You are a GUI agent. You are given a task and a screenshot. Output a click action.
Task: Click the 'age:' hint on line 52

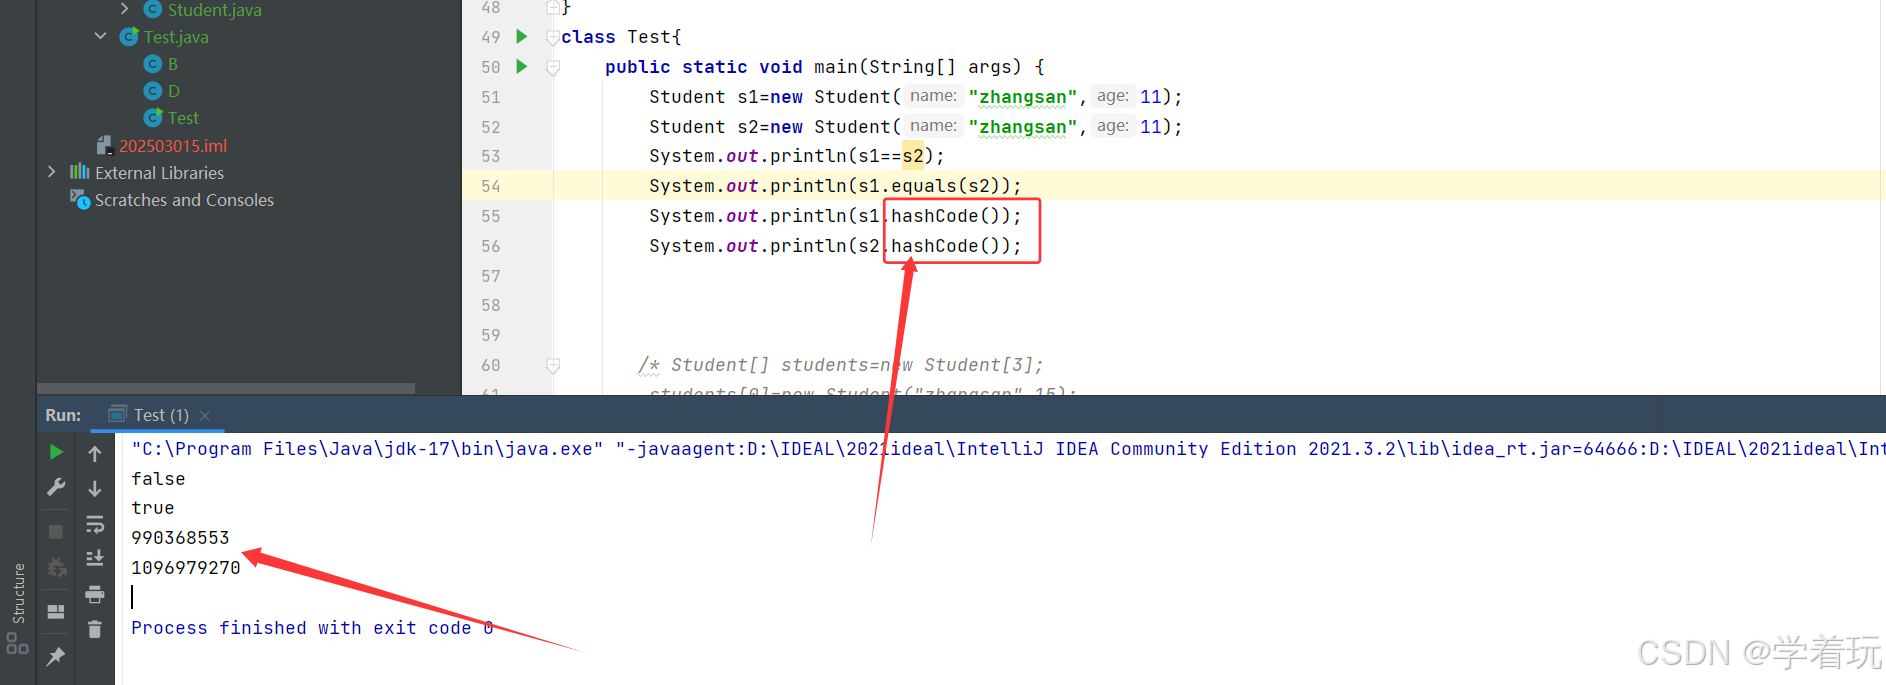[x=1112, y=126]
